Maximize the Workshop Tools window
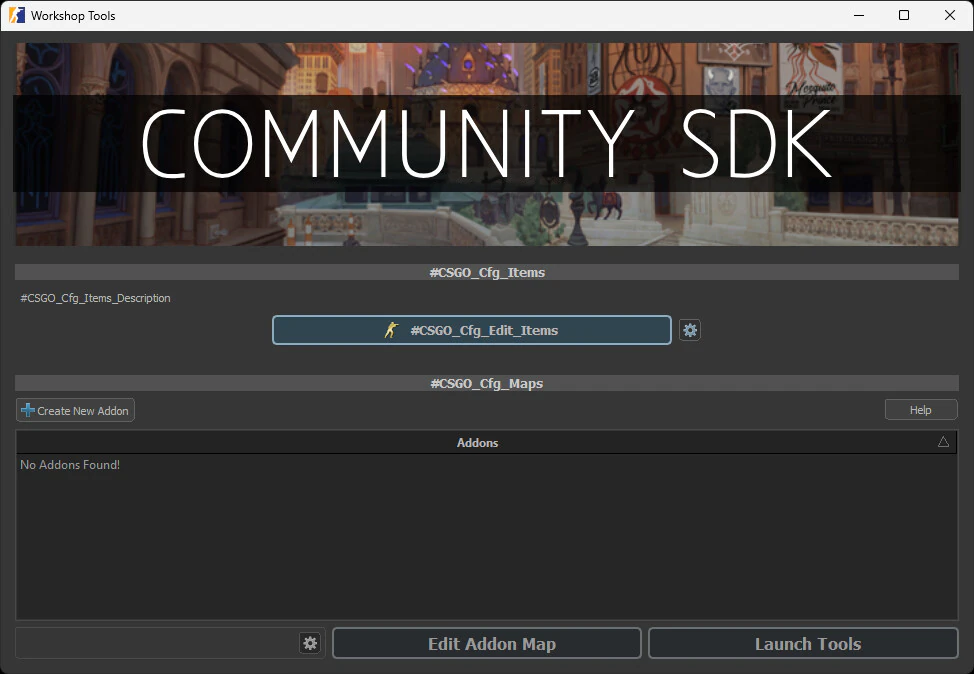The image size is (974, 674). [x=904, y=15]
